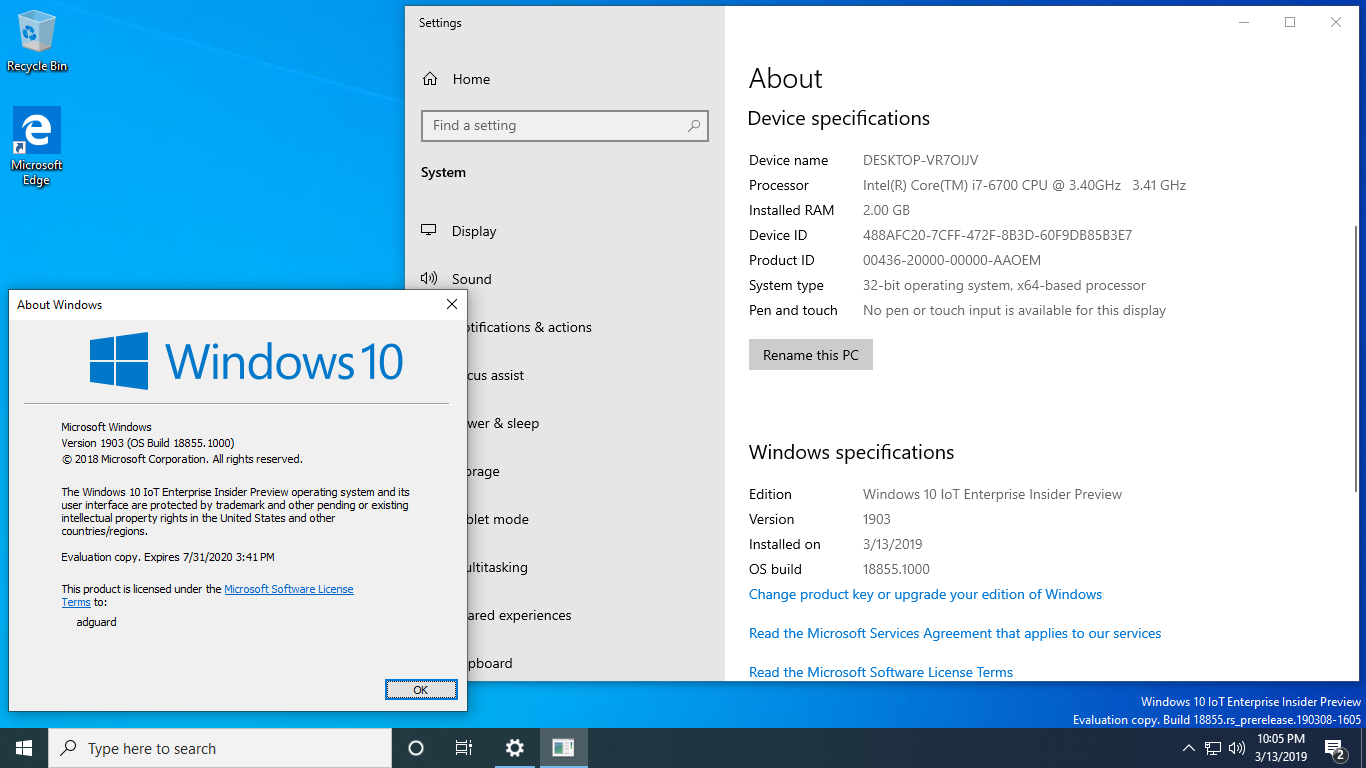Click the taskbar search magnifier icon
1366x768 pixels.
(68, 748)
